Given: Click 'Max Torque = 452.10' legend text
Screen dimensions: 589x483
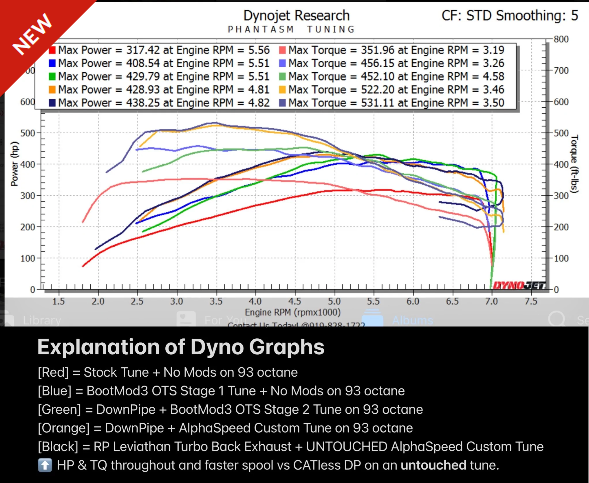Looking at the screenshot, I should 342,77.
